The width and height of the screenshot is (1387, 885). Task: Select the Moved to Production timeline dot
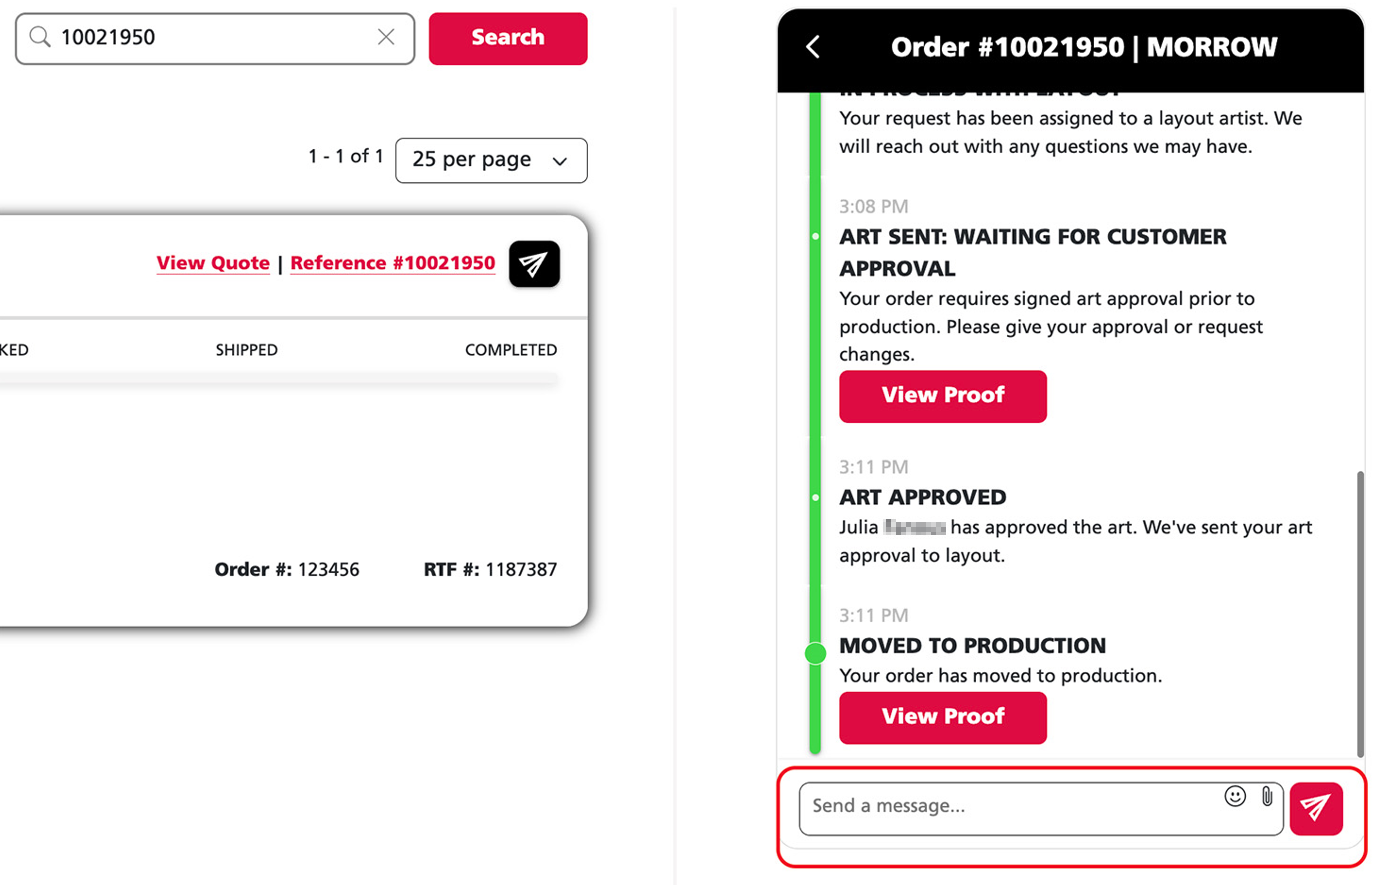tap(815, 653)
